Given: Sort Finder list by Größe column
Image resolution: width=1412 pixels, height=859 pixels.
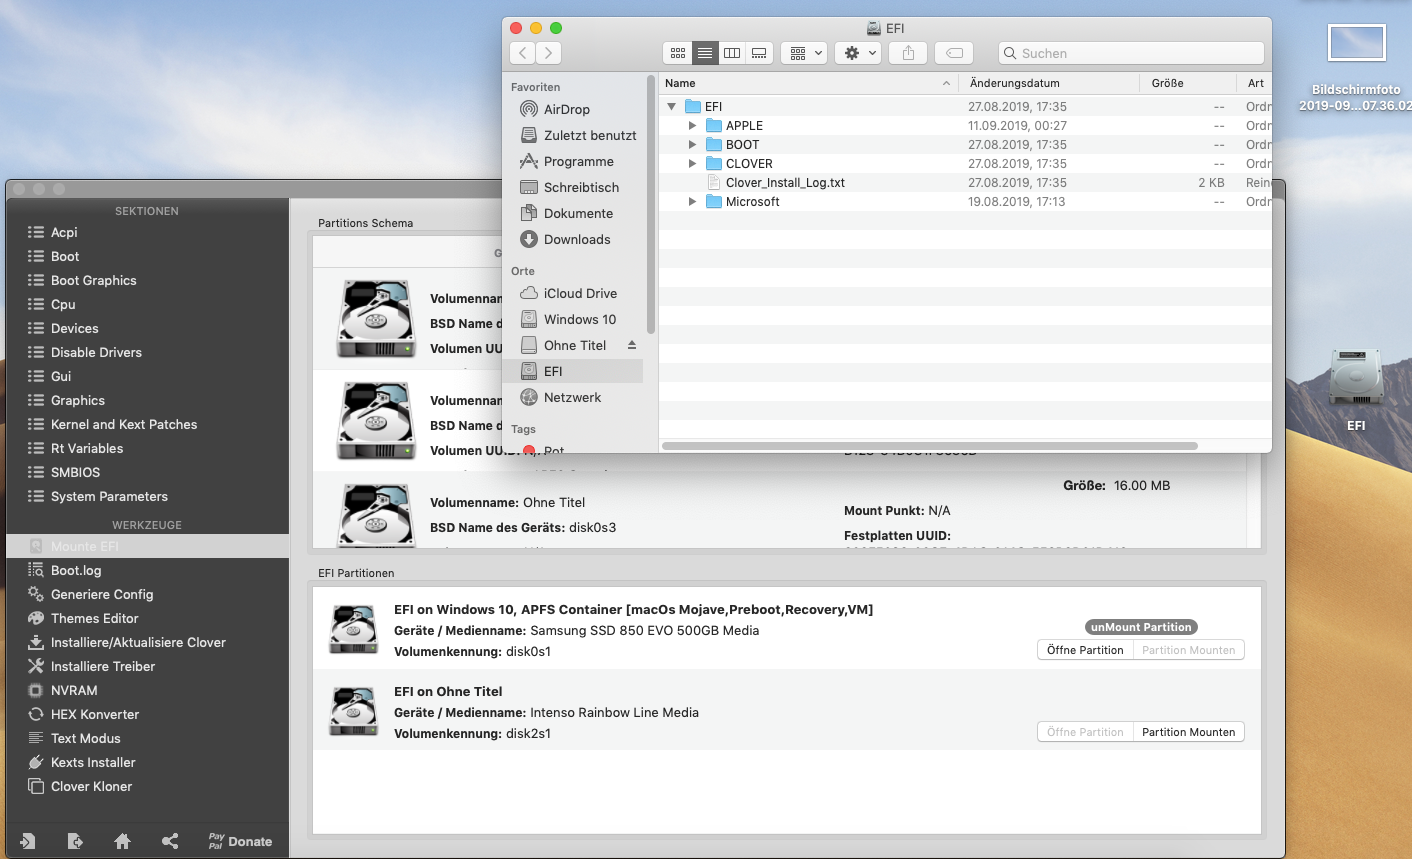Looking at the screenshot, I should point(1187,83).
